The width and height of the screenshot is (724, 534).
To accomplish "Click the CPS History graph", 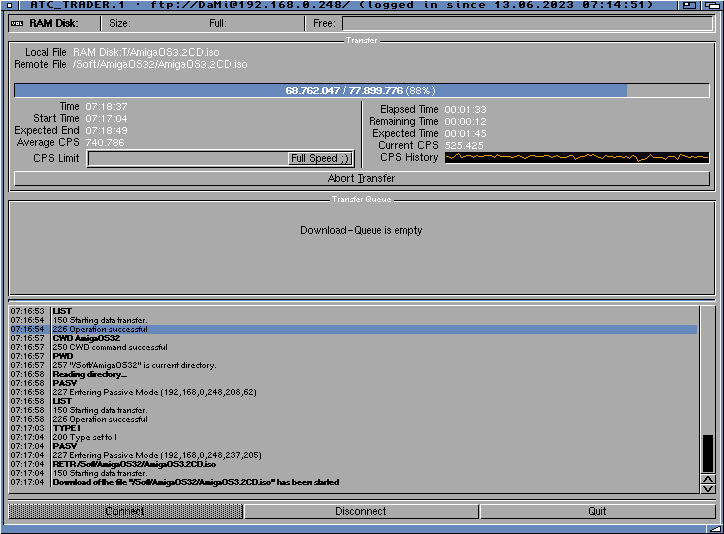I will [576, 158].
